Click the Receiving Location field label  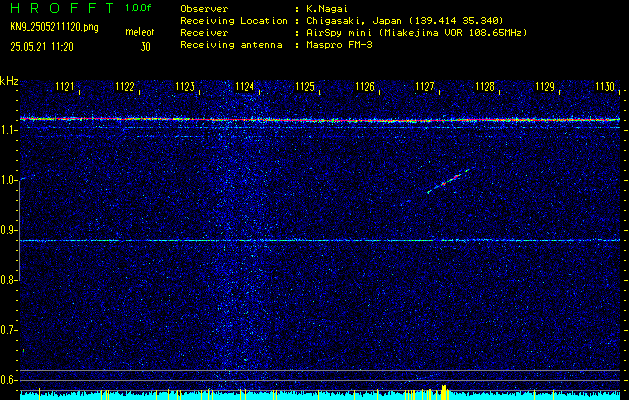tap(234, 21)
